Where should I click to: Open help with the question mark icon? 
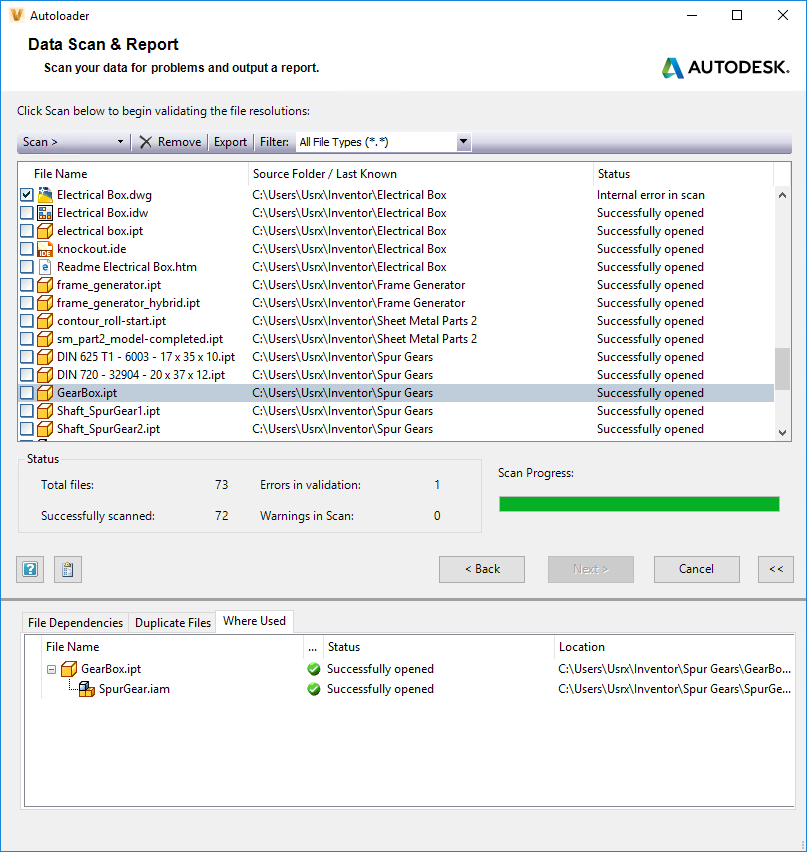[x=30, y=569]
